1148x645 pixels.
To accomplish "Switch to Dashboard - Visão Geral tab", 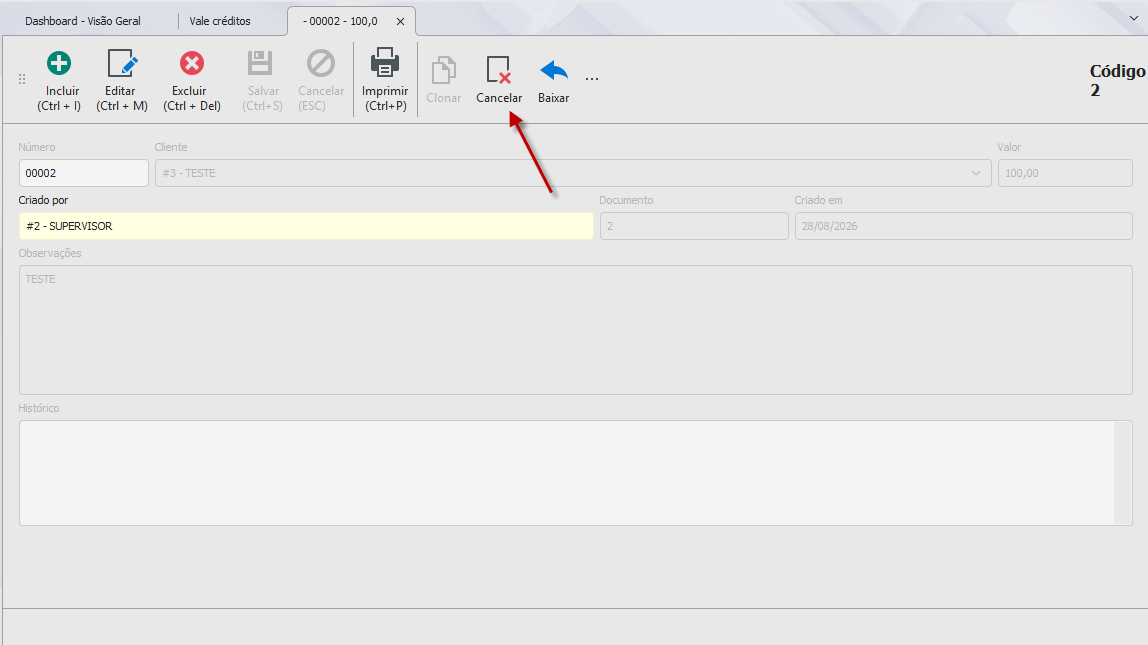I will click(x=83, y=21).
